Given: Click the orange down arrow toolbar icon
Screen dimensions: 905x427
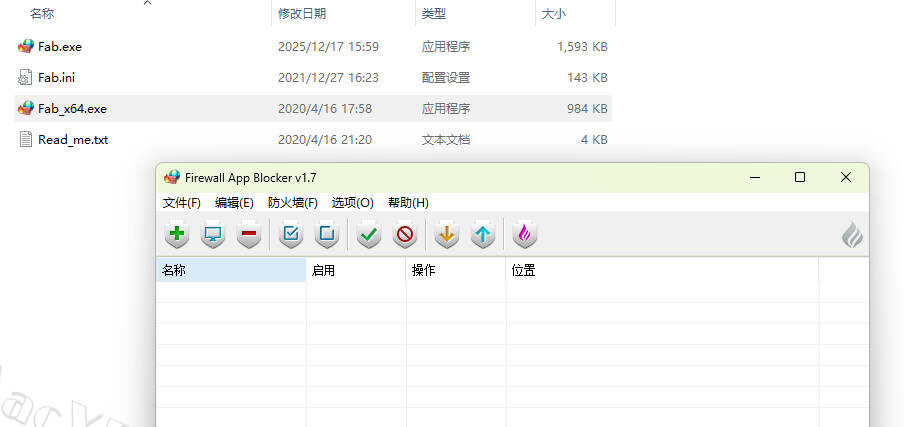Looking at the screenshot, I should 447,235.
